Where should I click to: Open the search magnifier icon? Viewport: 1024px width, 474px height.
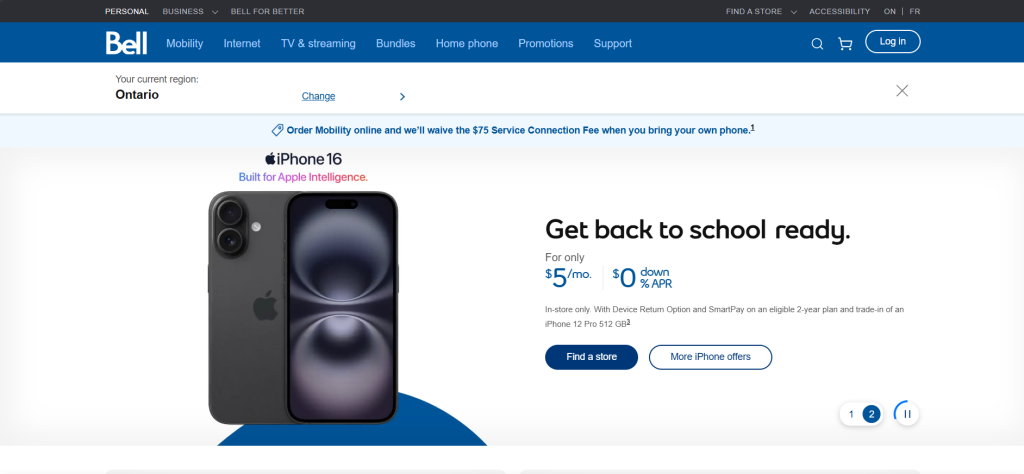817,44
